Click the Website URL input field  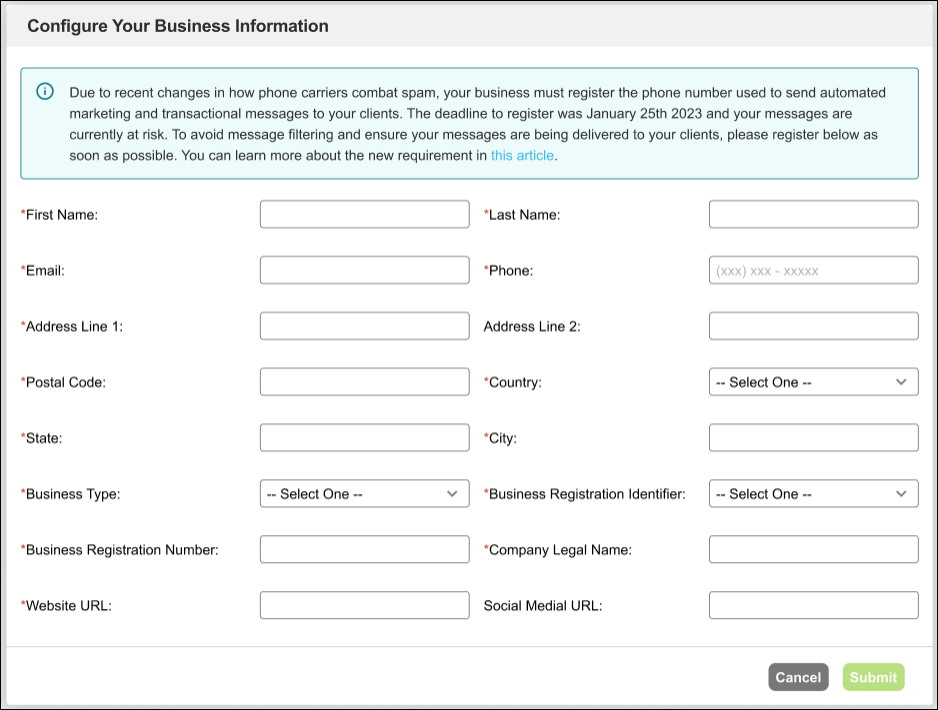tap(364, 605)
